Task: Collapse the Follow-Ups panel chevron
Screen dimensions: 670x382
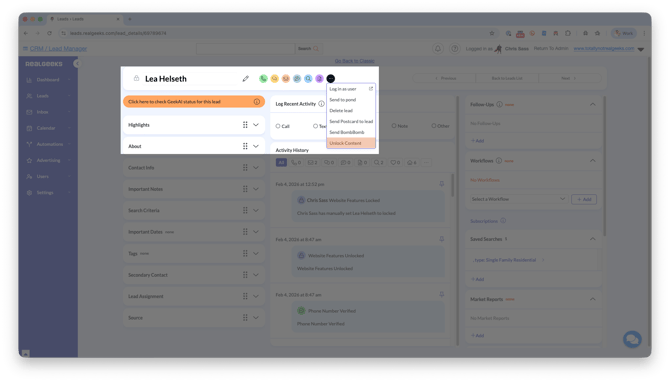Action: pos(593,104)
